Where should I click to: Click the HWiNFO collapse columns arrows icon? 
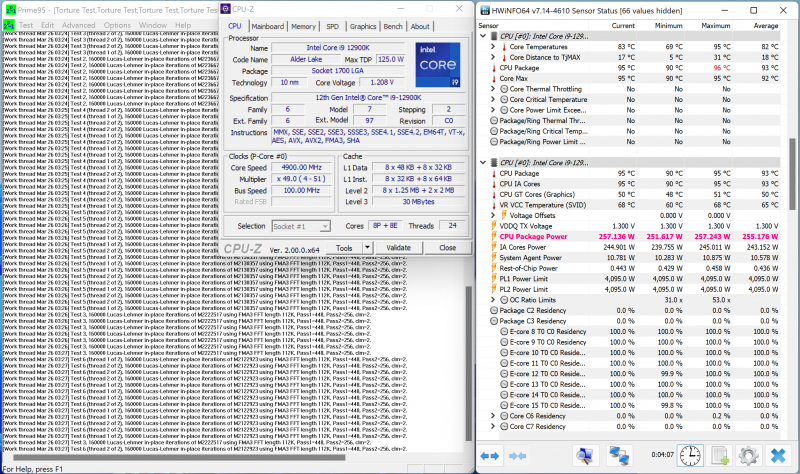coord(517,456)
